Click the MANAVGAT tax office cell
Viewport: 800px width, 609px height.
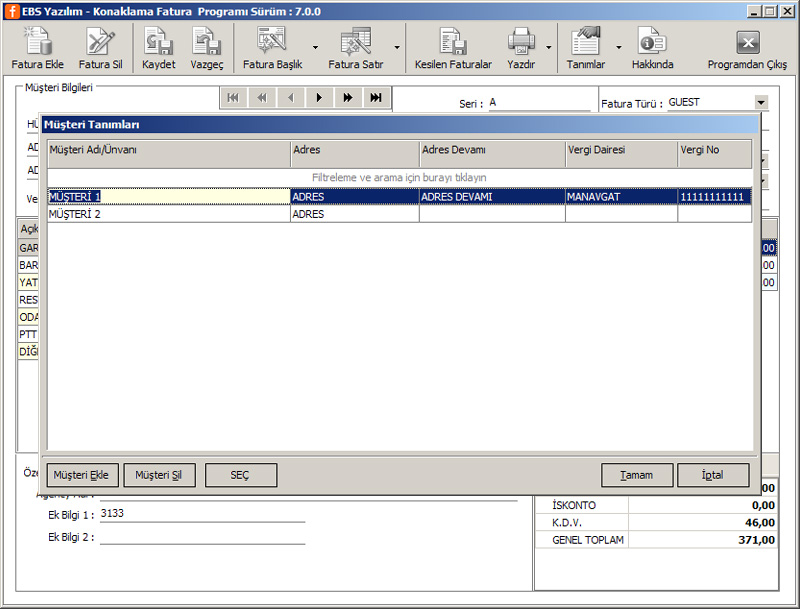coord(622,197)
